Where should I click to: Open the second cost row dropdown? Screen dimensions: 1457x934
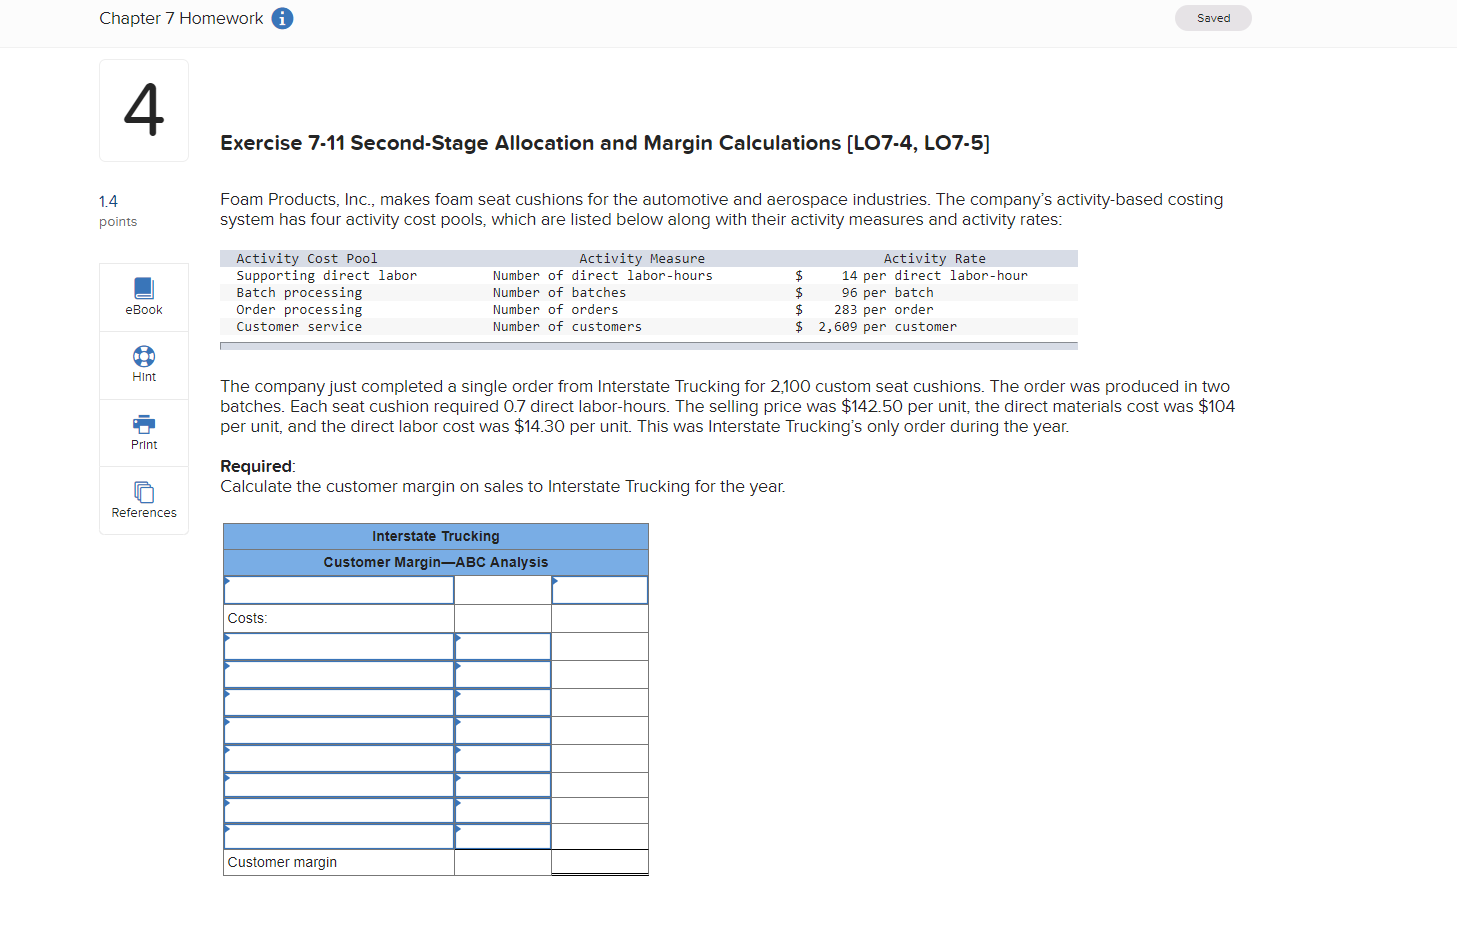(x=338, y=674)
